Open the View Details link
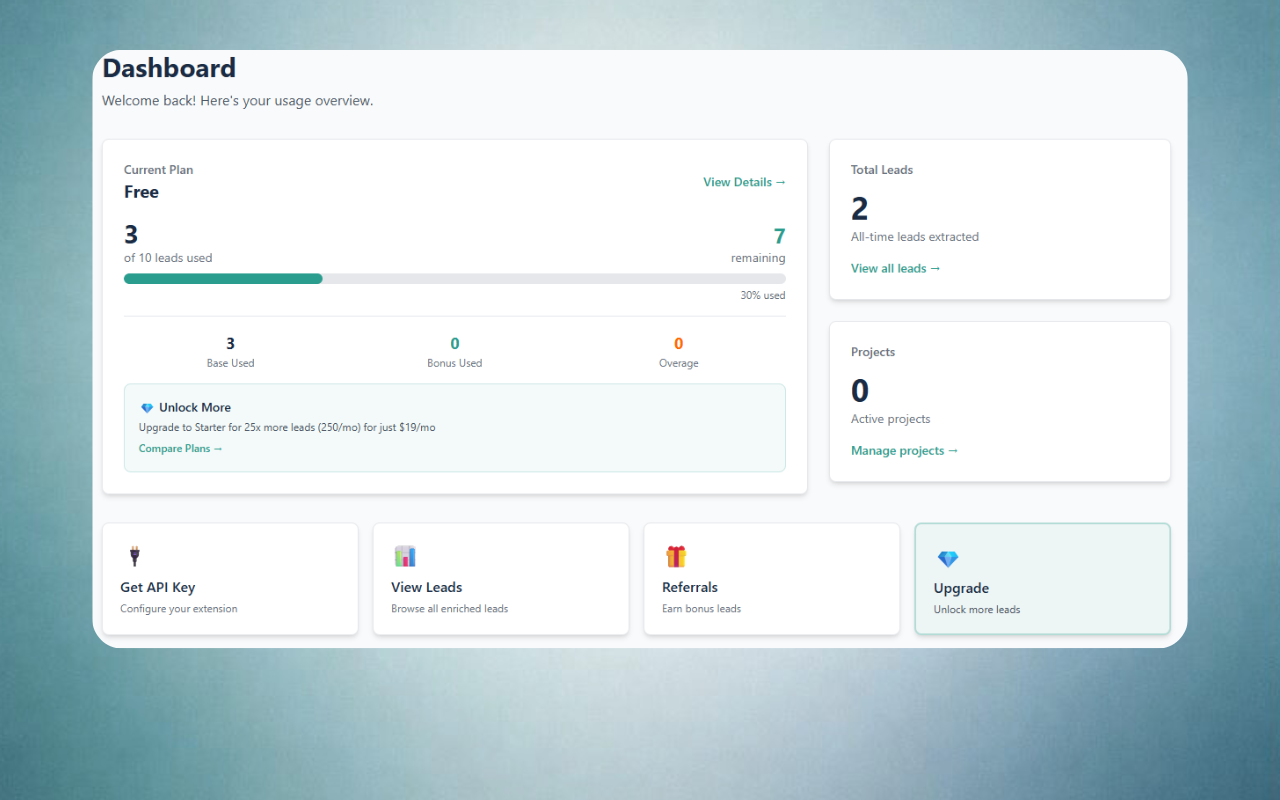The width and height of the screenshot is (1280, 800). [x=737, y=182]
